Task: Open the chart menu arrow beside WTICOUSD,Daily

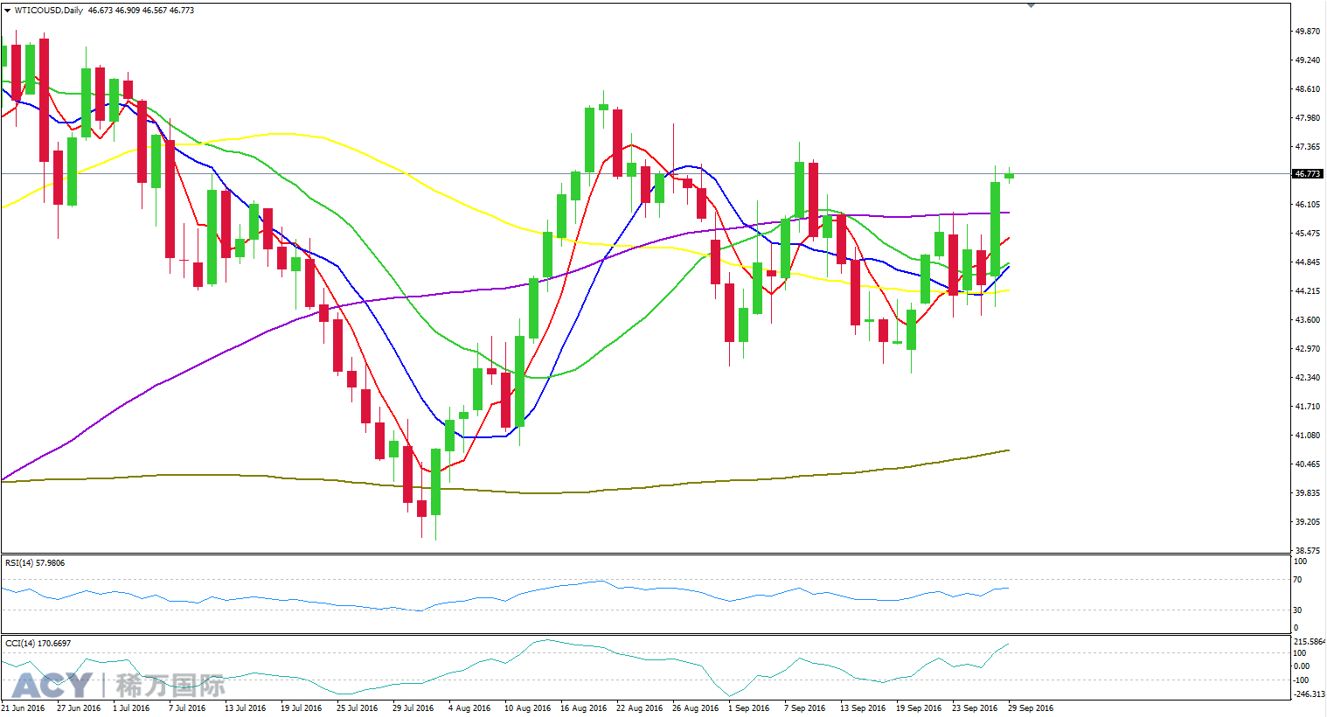Action: coord(8,10)
